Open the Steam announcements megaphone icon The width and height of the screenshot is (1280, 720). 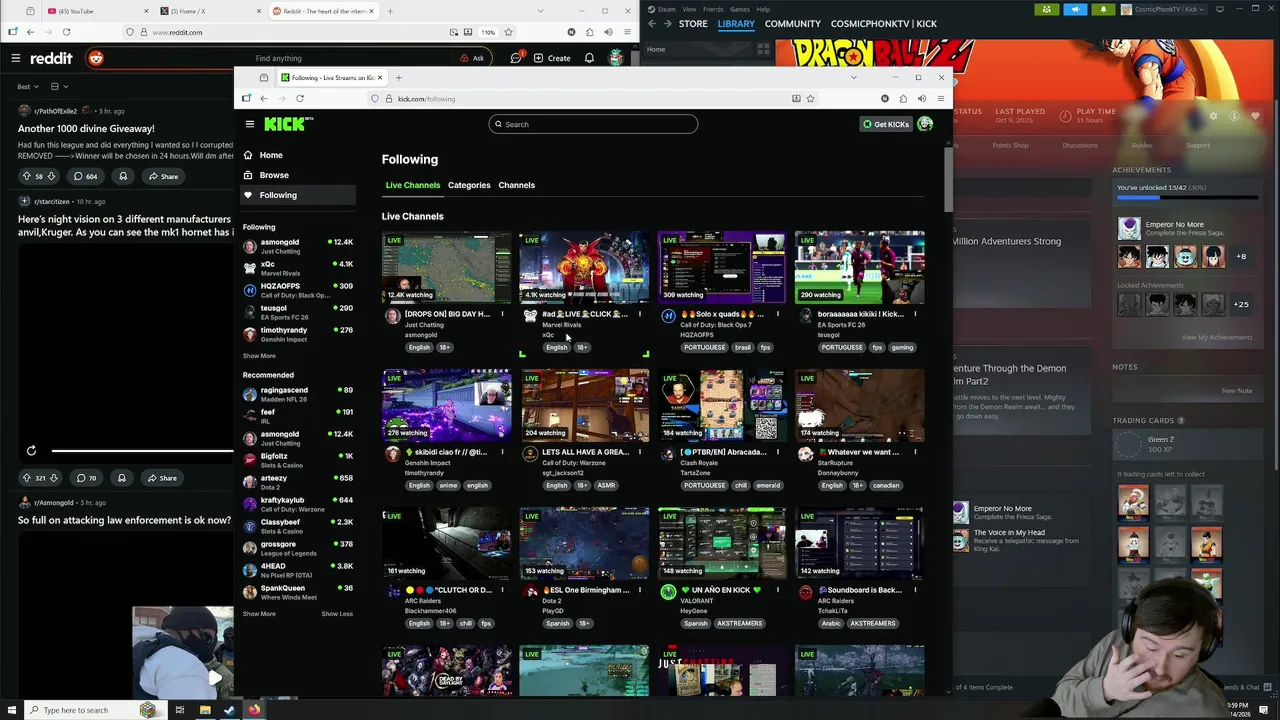pos(1075,9)
